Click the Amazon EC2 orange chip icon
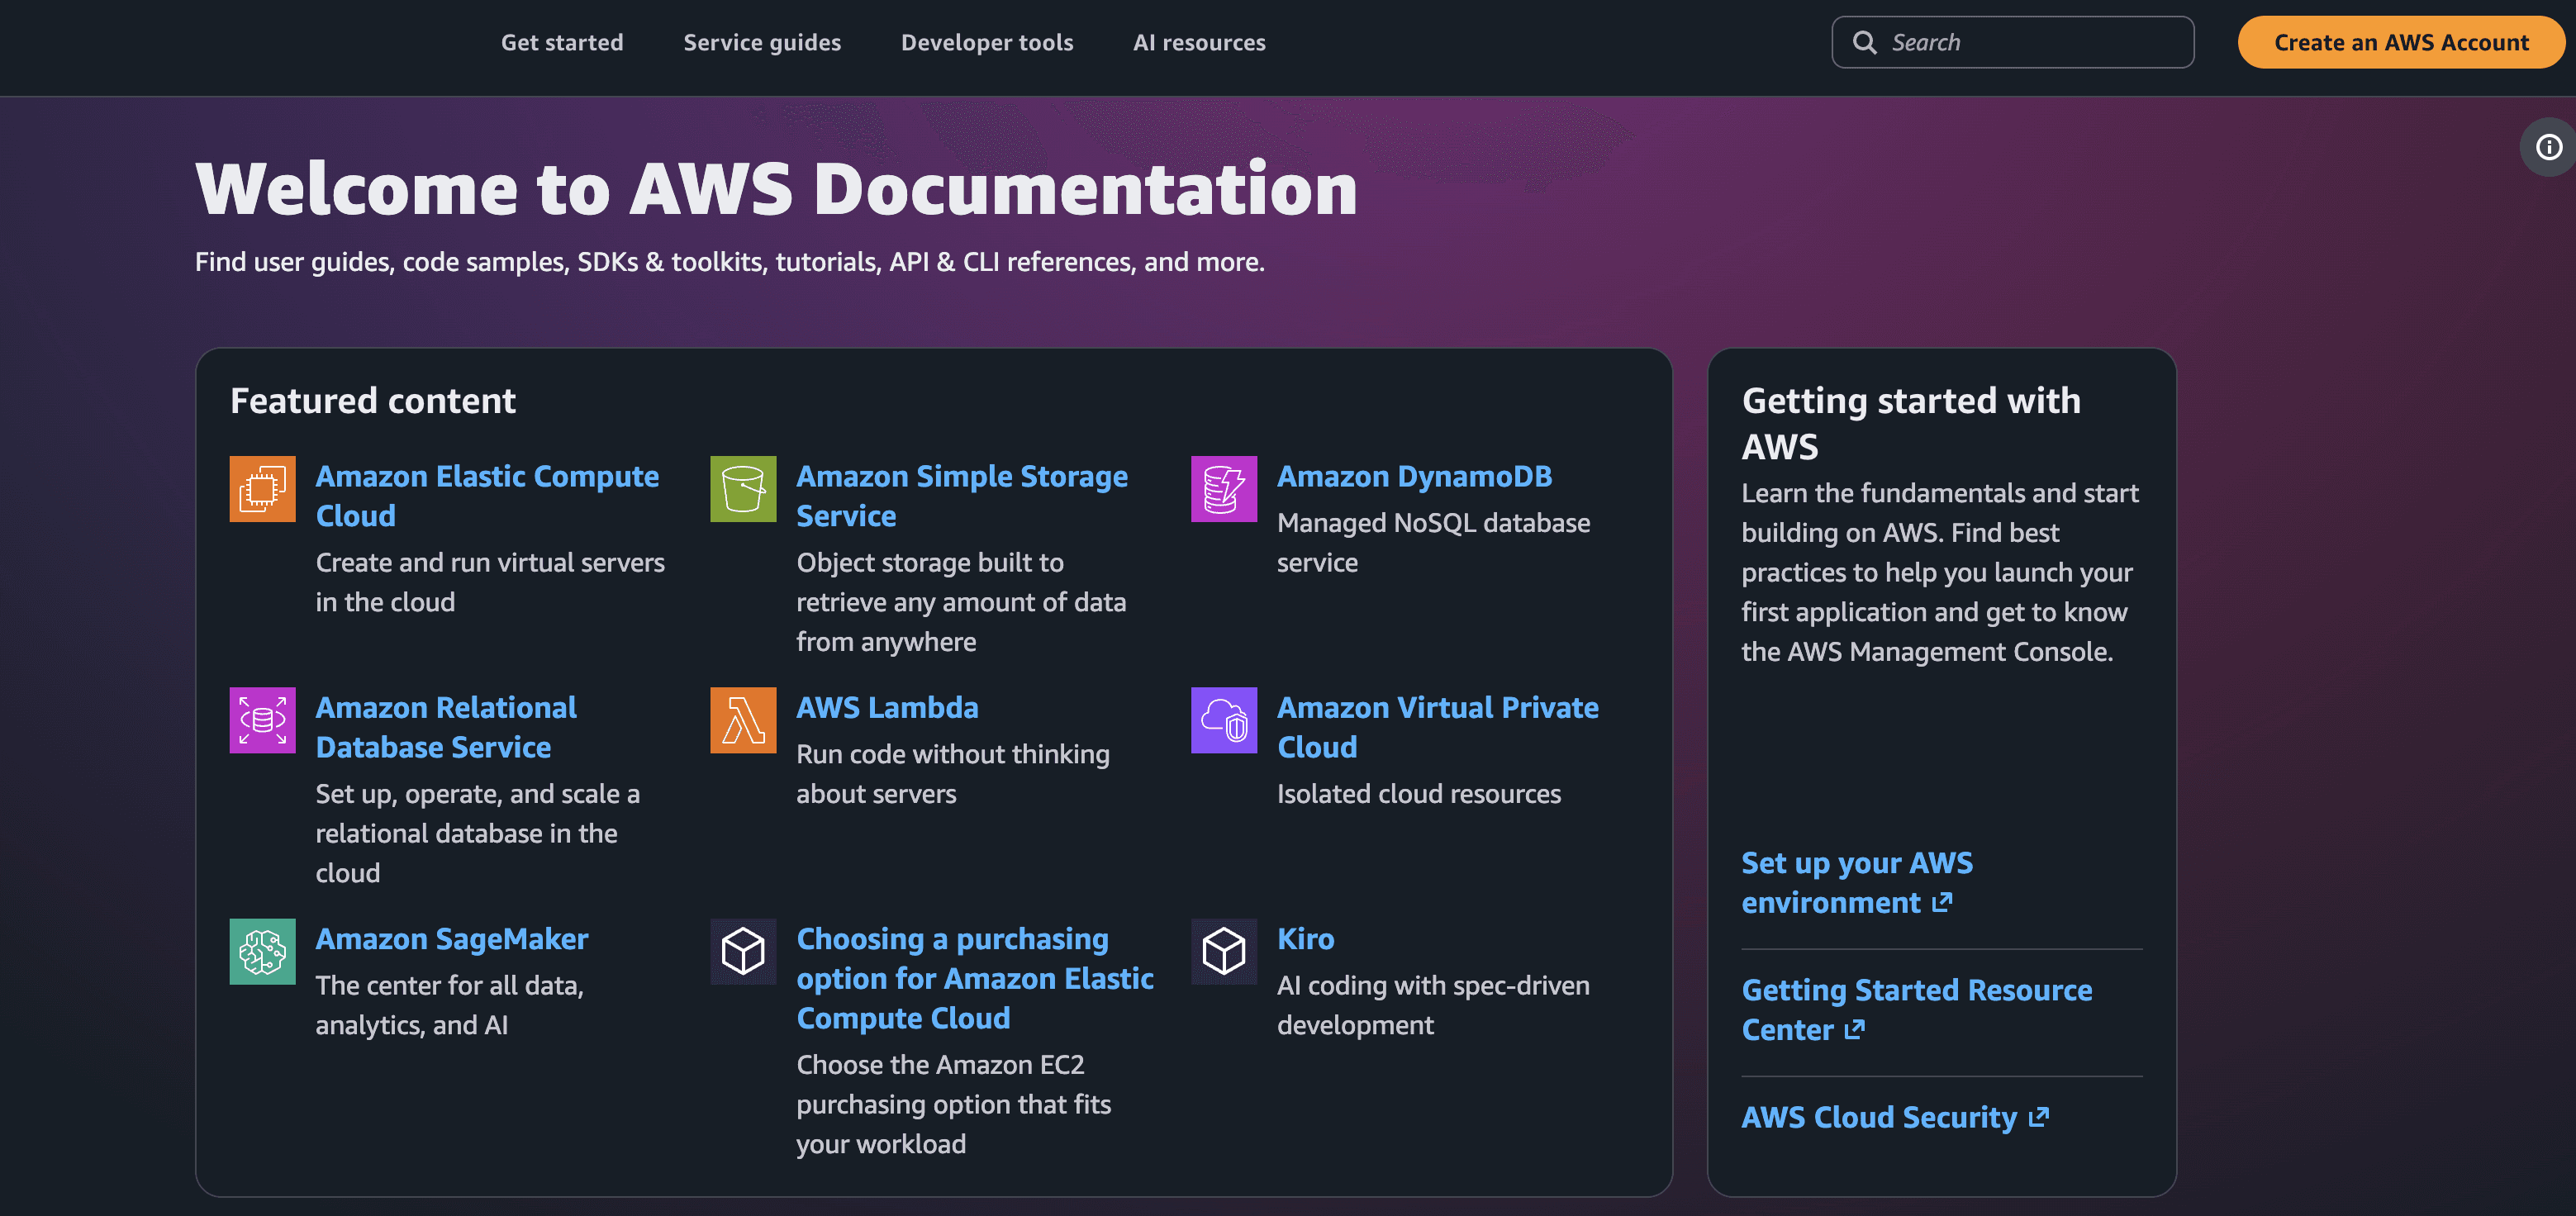Viewport: 2576px width, 1216px height. (262, 489)
